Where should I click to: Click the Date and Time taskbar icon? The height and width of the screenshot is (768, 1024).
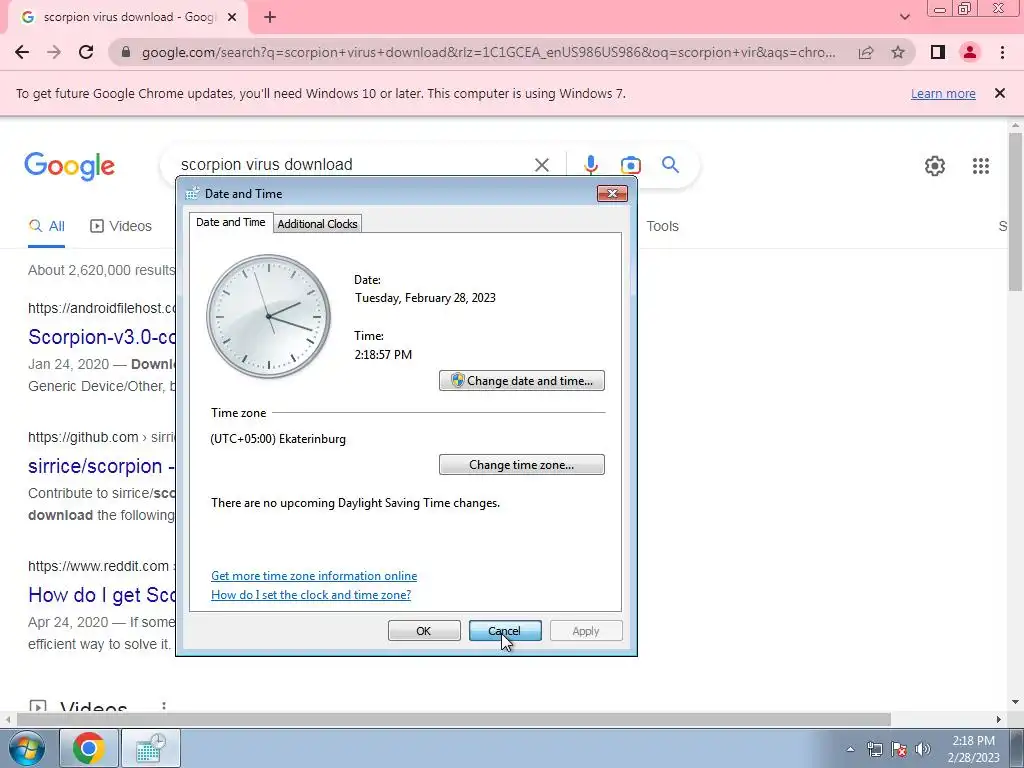tap(151, 748)
